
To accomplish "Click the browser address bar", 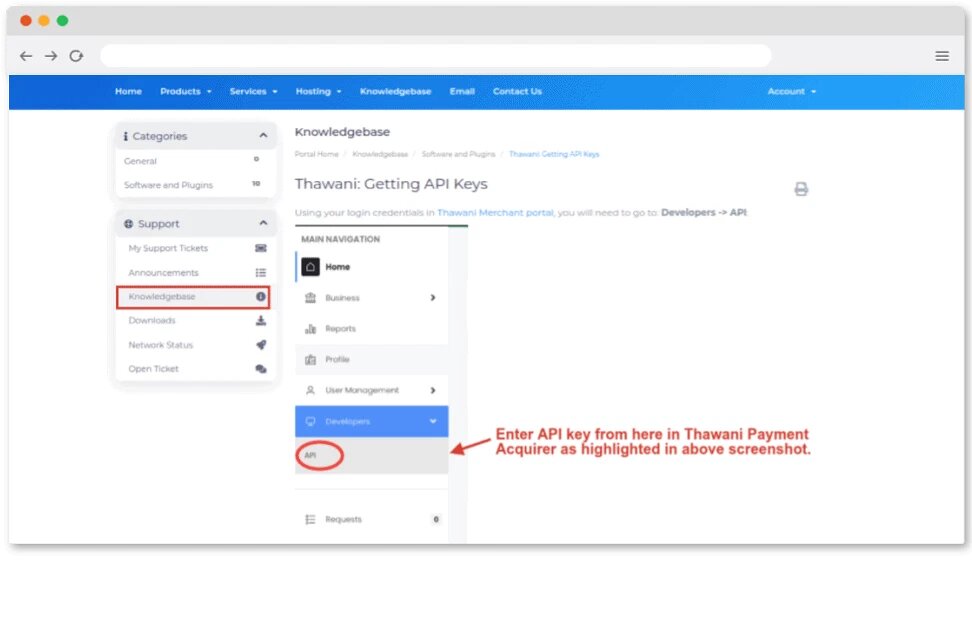I will (x=435, y=56).
